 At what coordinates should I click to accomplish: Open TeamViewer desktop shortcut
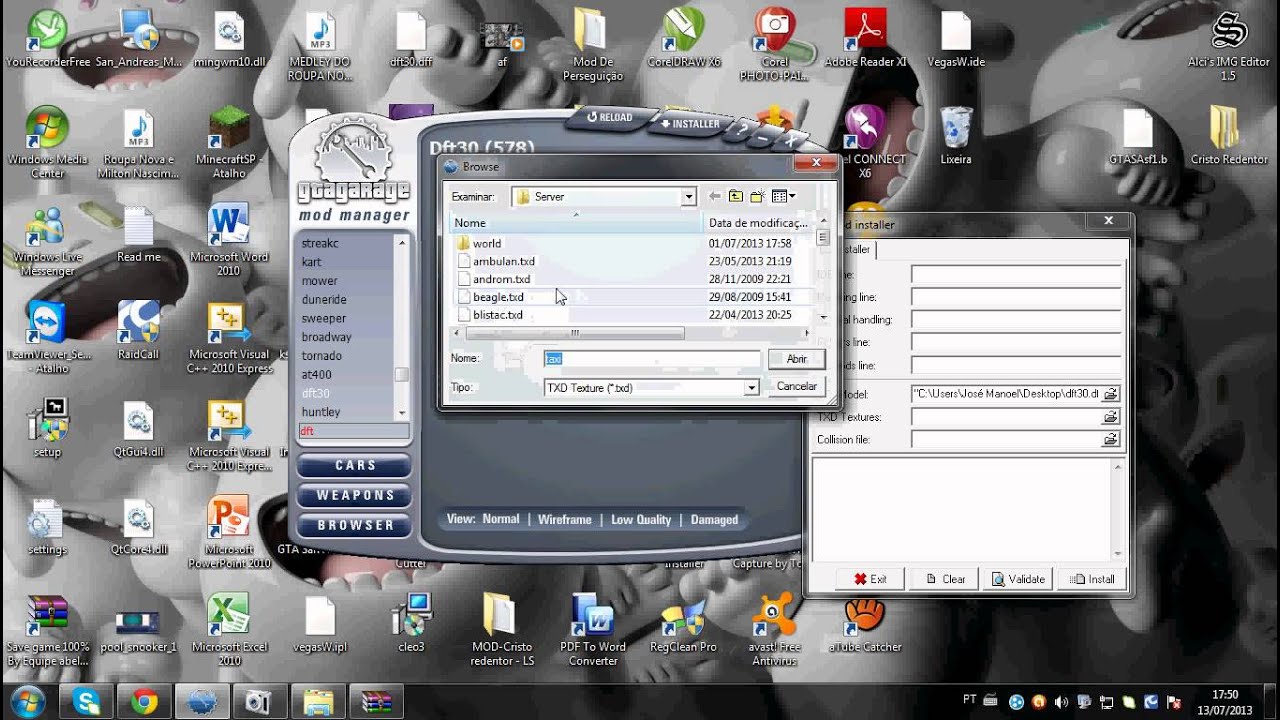click(47, 338)
